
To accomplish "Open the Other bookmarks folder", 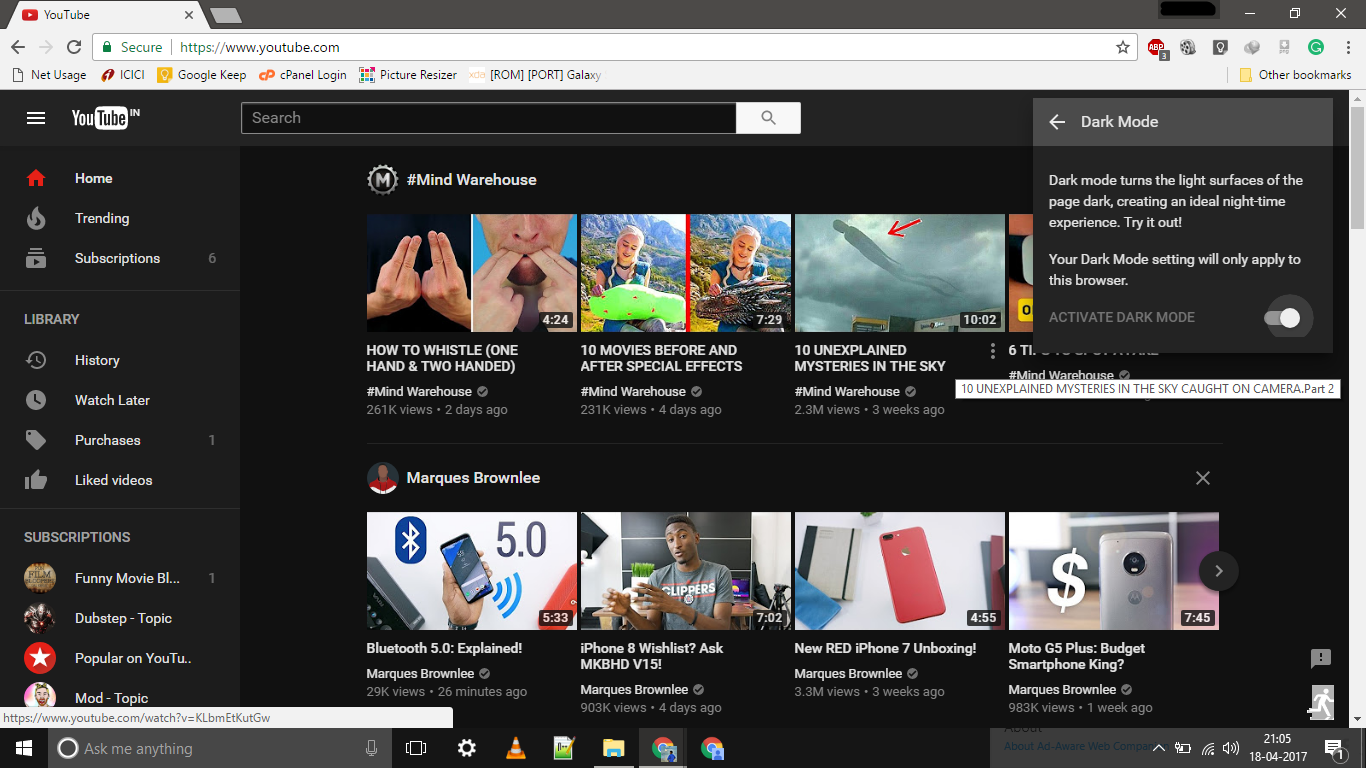I will (x=1295, y=75).
